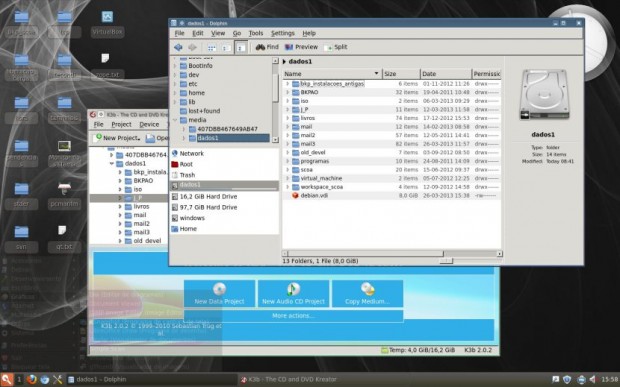Open the Name column sort dropdown arrow
Viewport: 620px width, 387px height.
click(x=376, y=74)
